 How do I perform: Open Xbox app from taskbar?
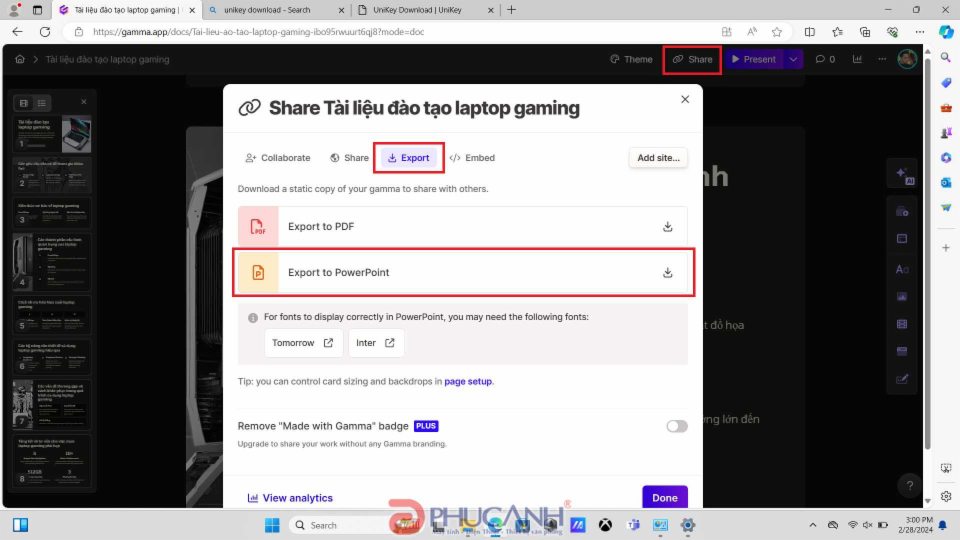[605, 525]
